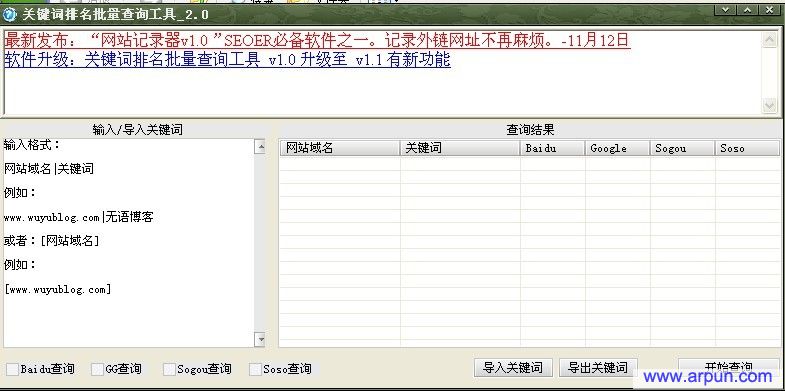The height and width of the screenshot is (391, 785).
Task: Enable the GG查询 checkbox
Action: 98,369
